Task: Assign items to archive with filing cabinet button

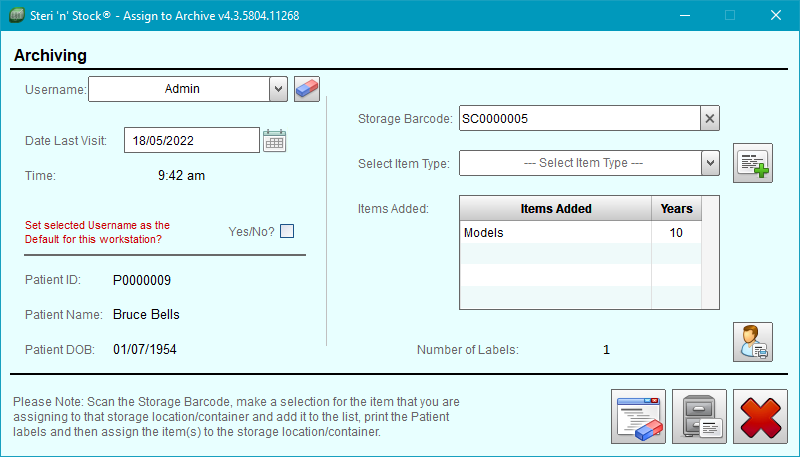Action: [699, 417]
